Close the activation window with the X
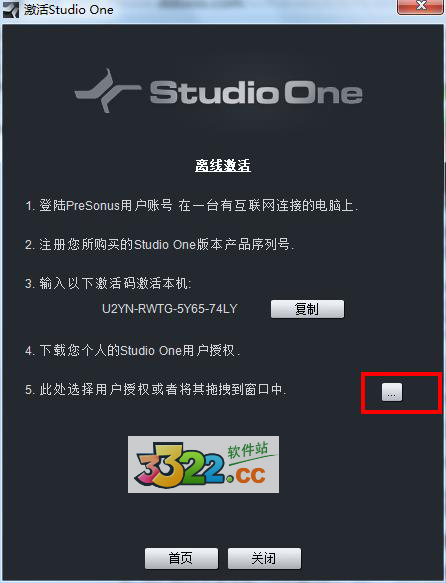The height and width of the screenshot is (583, 446). 420,6
